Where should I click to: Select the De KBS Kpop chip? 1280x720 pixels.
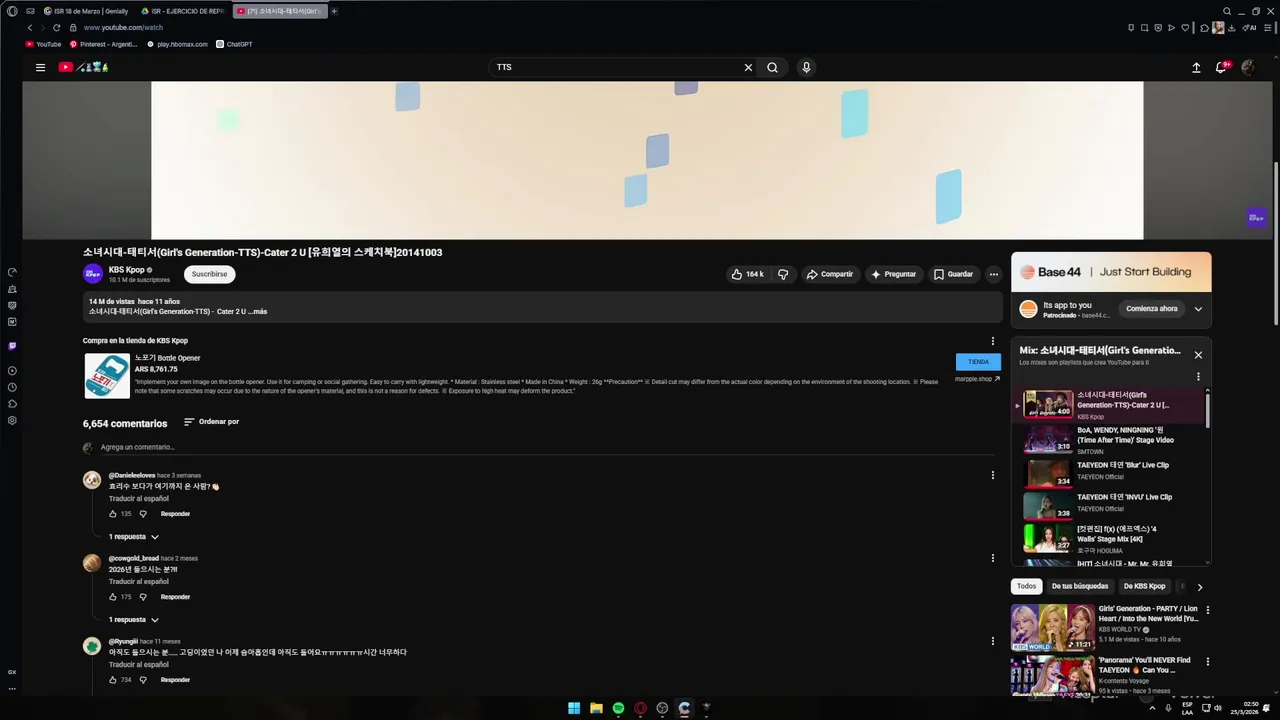(x=1144, y=586)
